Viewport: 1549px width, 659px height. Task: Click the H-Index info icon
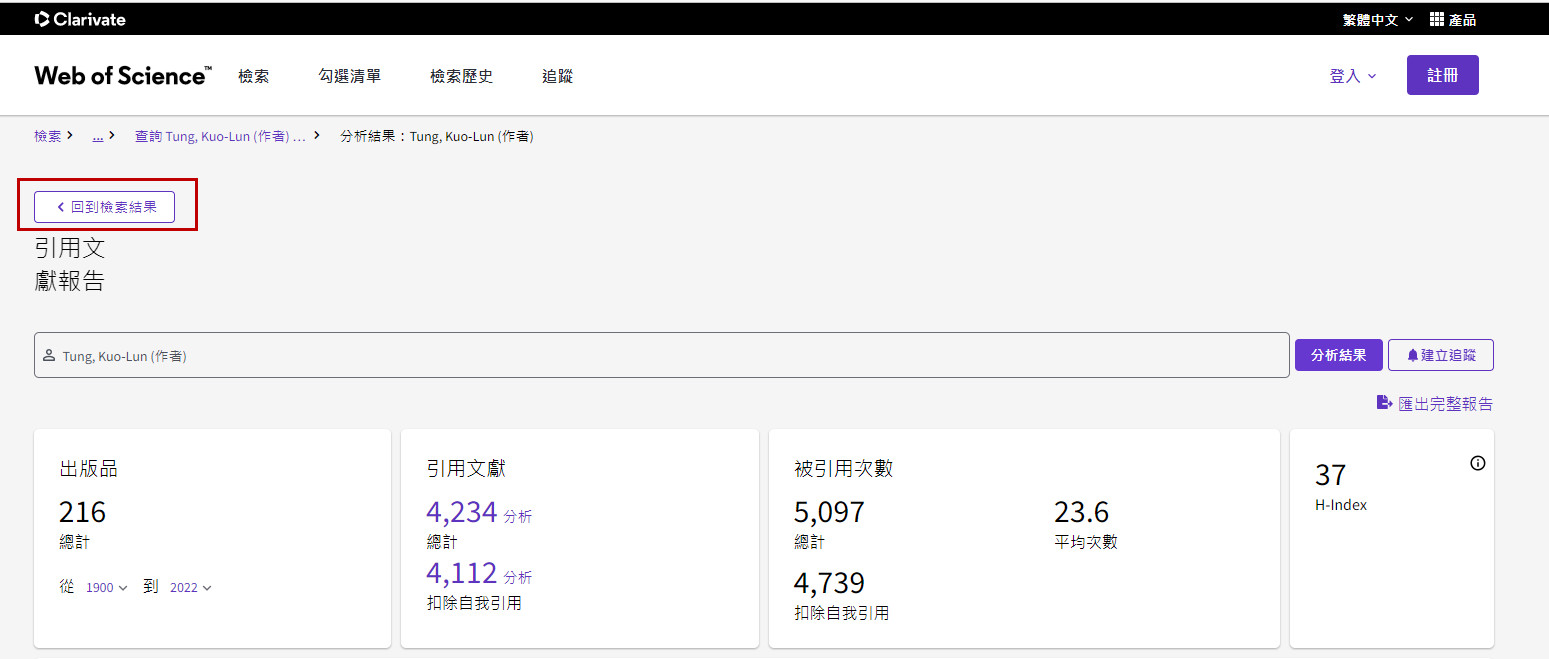tap(1478, 463)
